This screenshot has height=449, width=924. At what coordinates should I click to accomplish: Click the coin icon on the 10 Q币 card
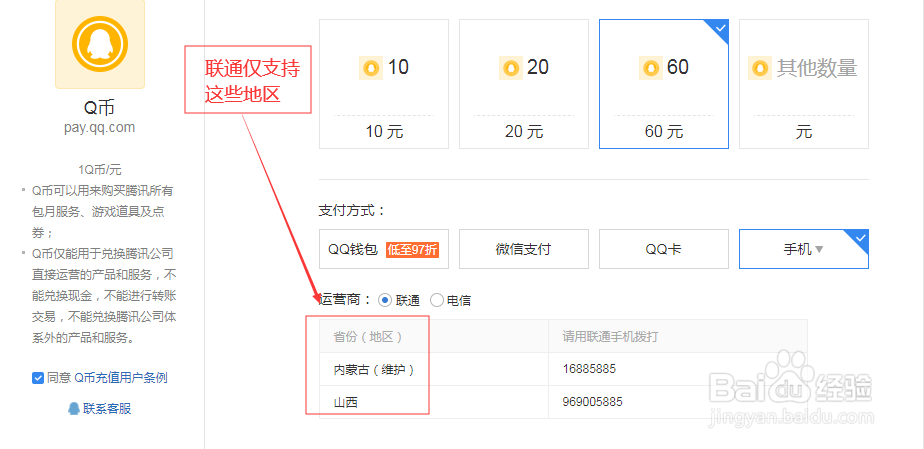point(371,68)
